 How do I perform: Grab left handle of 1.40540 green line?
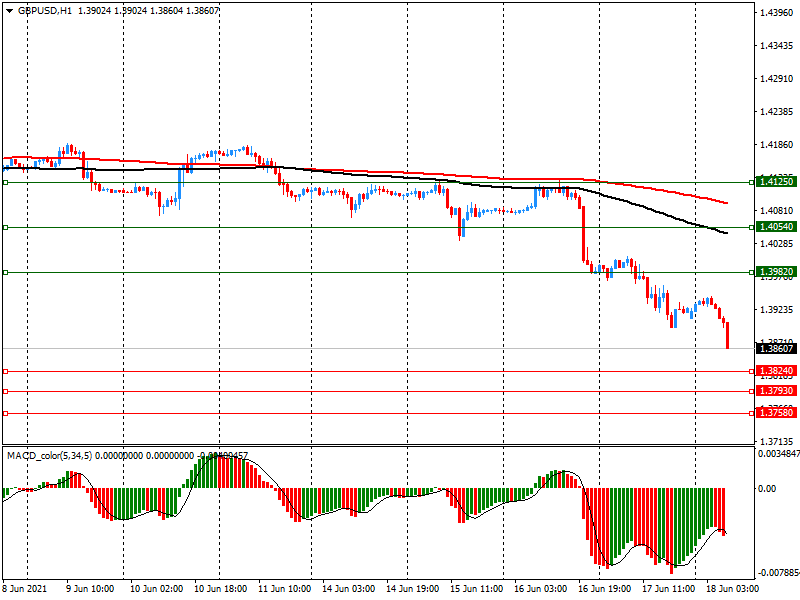[x=6, y=227]
